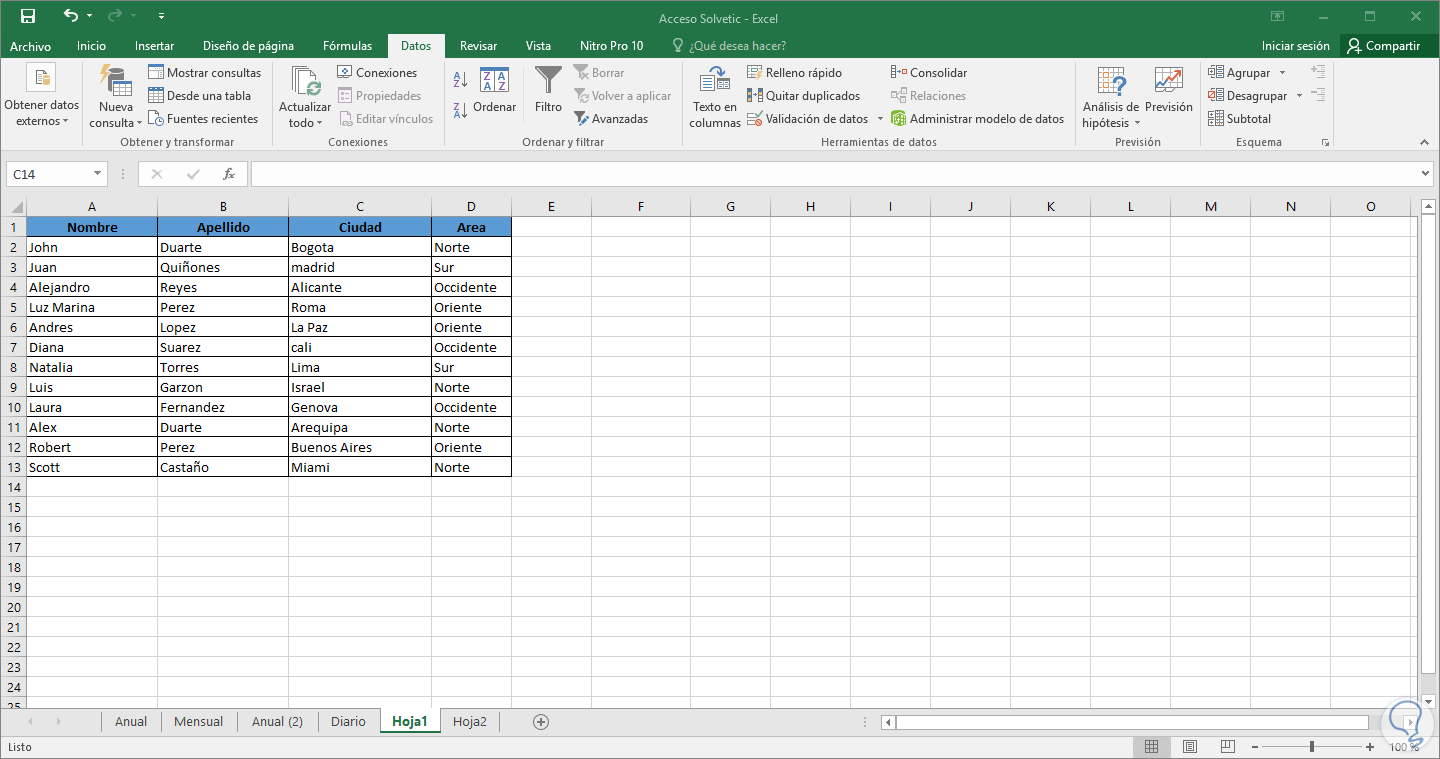Expand the formula bar

[x=1425, y=174]
